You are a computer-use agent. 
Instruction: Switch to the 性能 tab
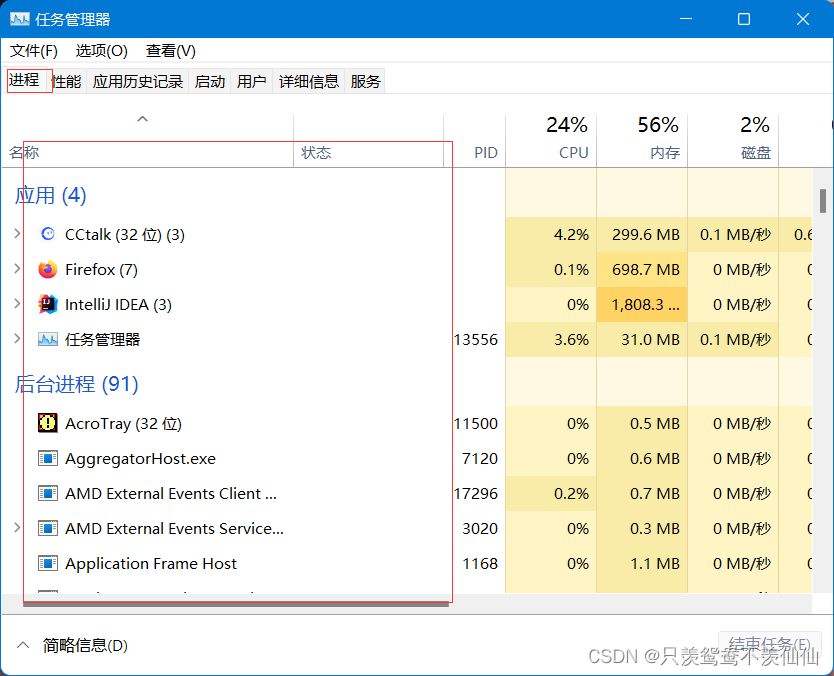coord(67,81)
